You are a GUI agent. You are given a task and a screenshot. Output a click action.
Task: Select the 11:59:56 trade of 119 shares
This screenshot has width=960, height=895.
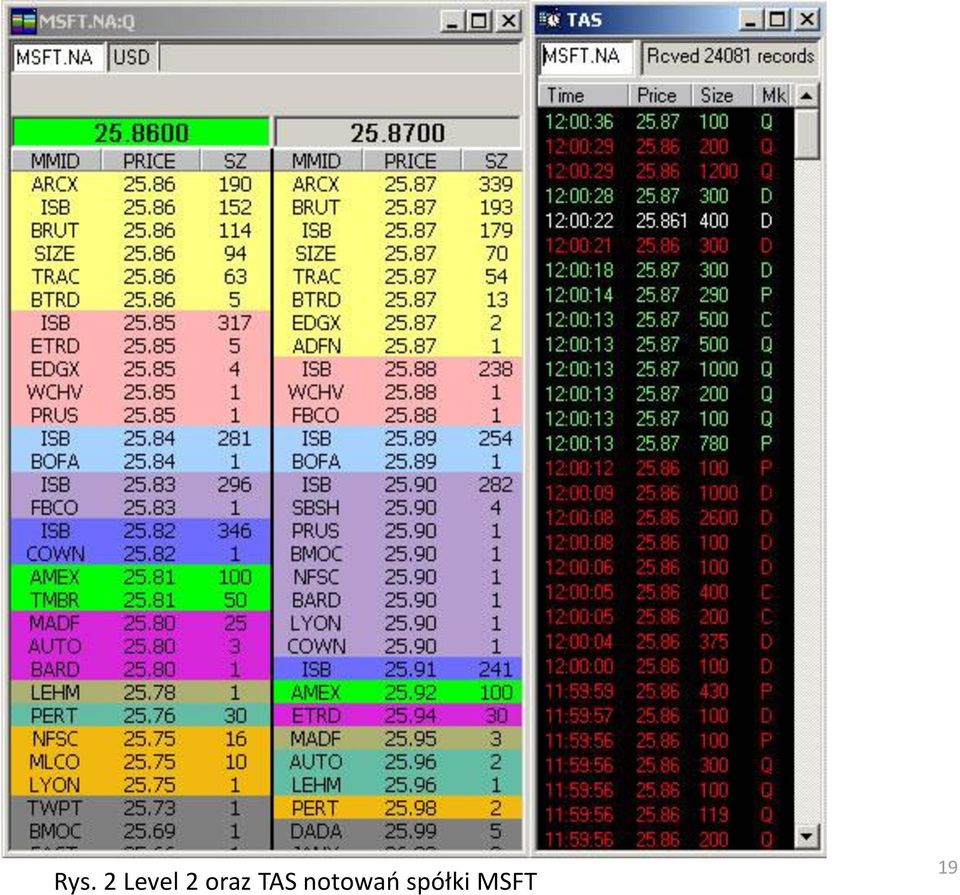tap(666, 815)
